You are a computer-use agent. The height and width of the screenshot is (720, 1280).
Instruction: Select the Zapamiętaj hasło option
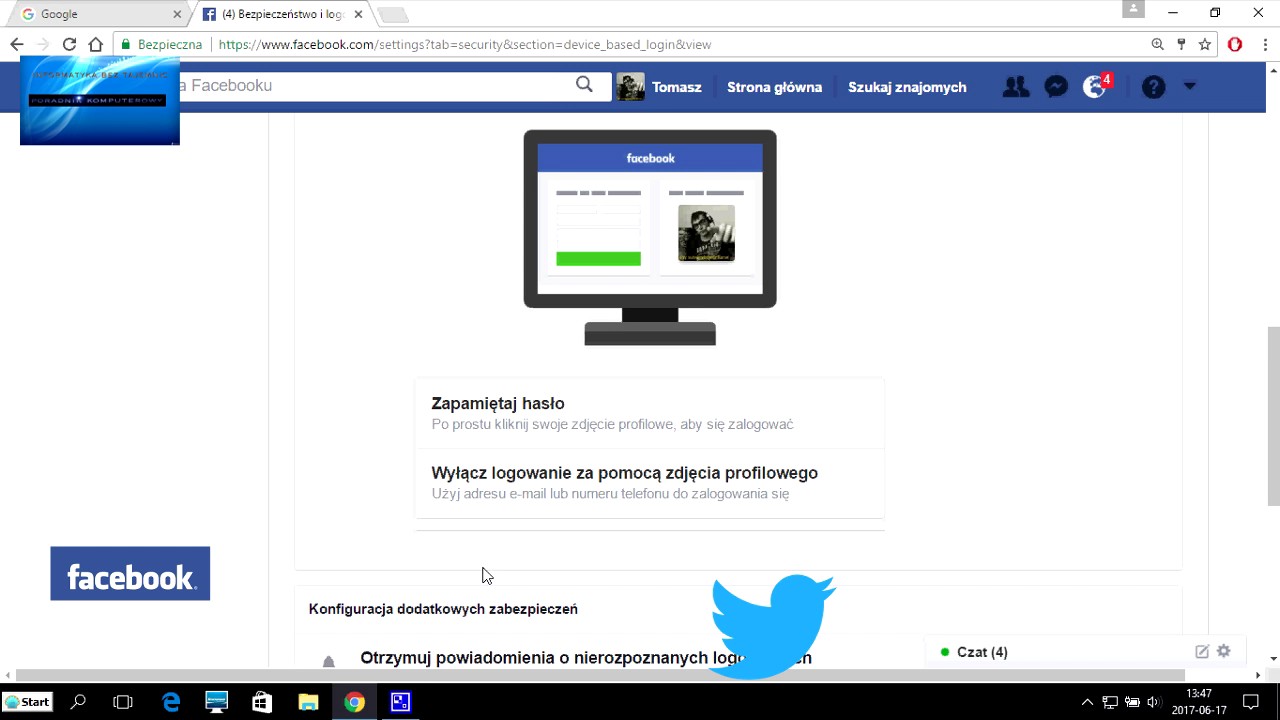pos(650,413)
